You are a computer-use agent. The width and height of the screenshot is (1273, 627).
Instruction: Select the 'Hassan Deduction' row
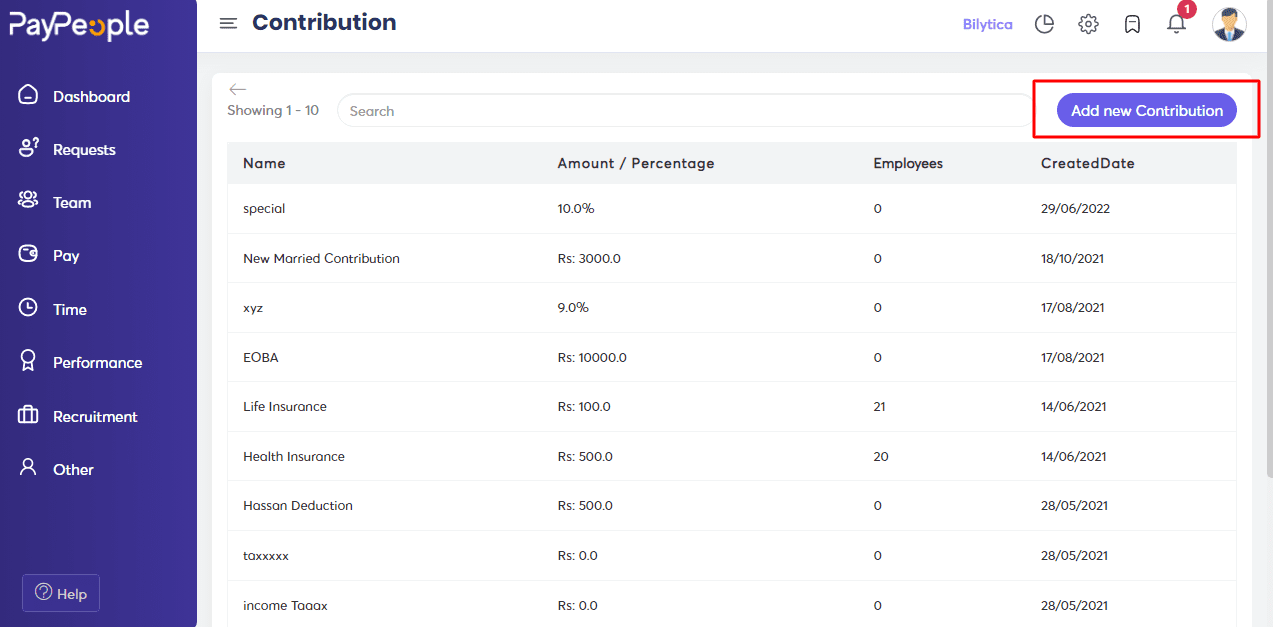point(732,505)
